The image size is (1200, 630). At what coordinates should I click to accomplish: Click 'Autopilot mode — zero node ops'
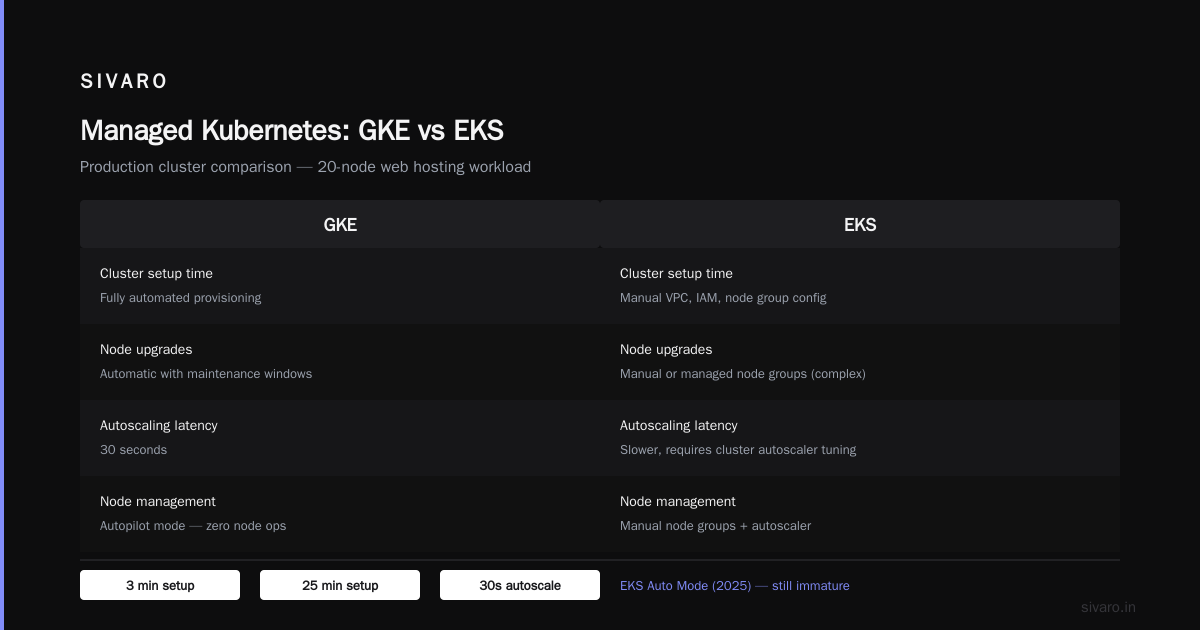point(193,526)
